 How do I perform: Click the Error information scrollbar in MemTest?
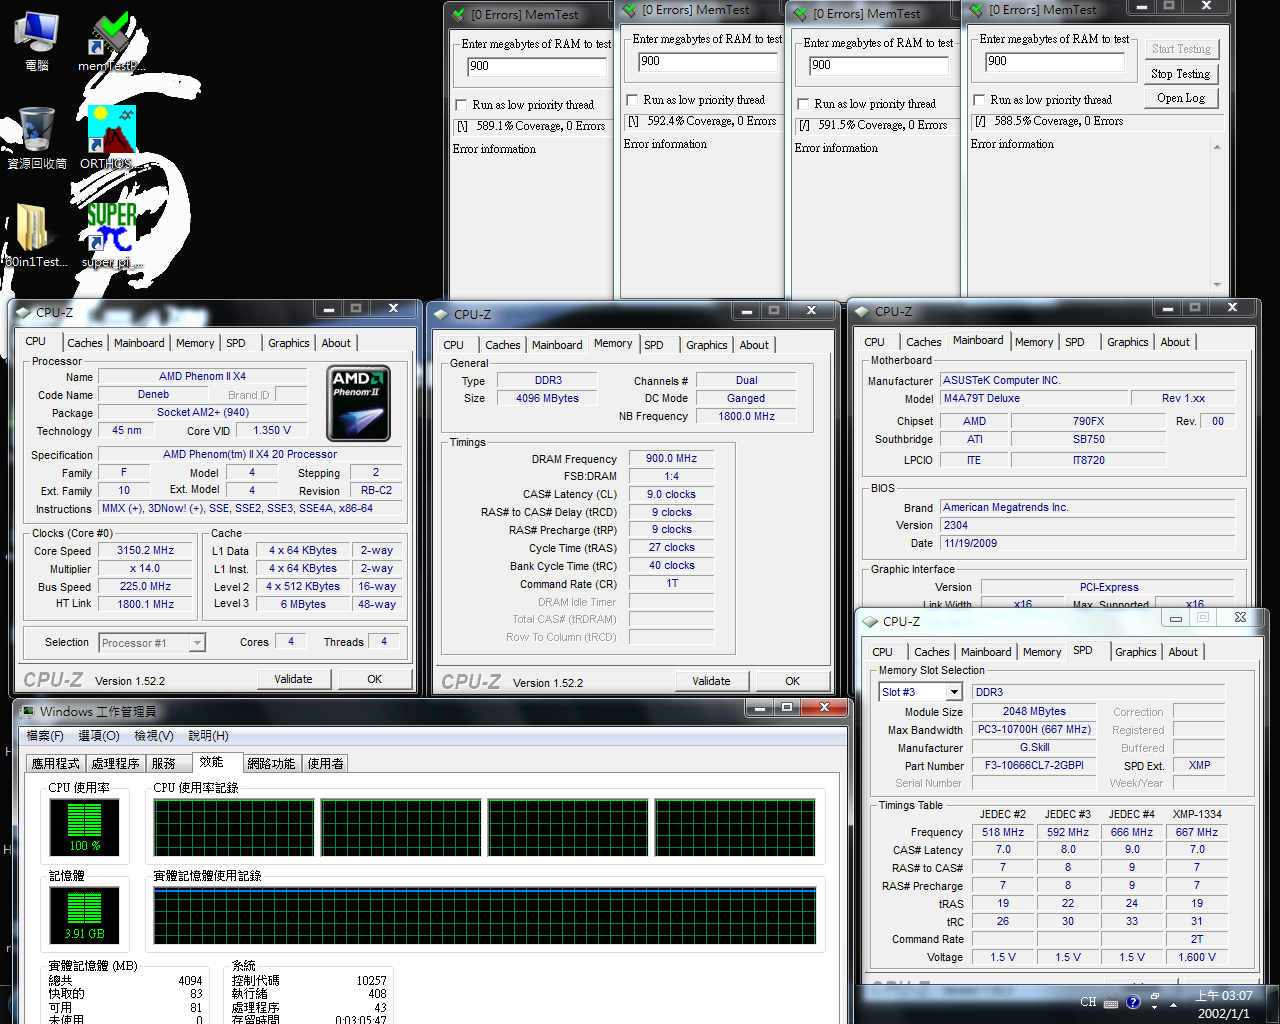tap(1217, 216)
